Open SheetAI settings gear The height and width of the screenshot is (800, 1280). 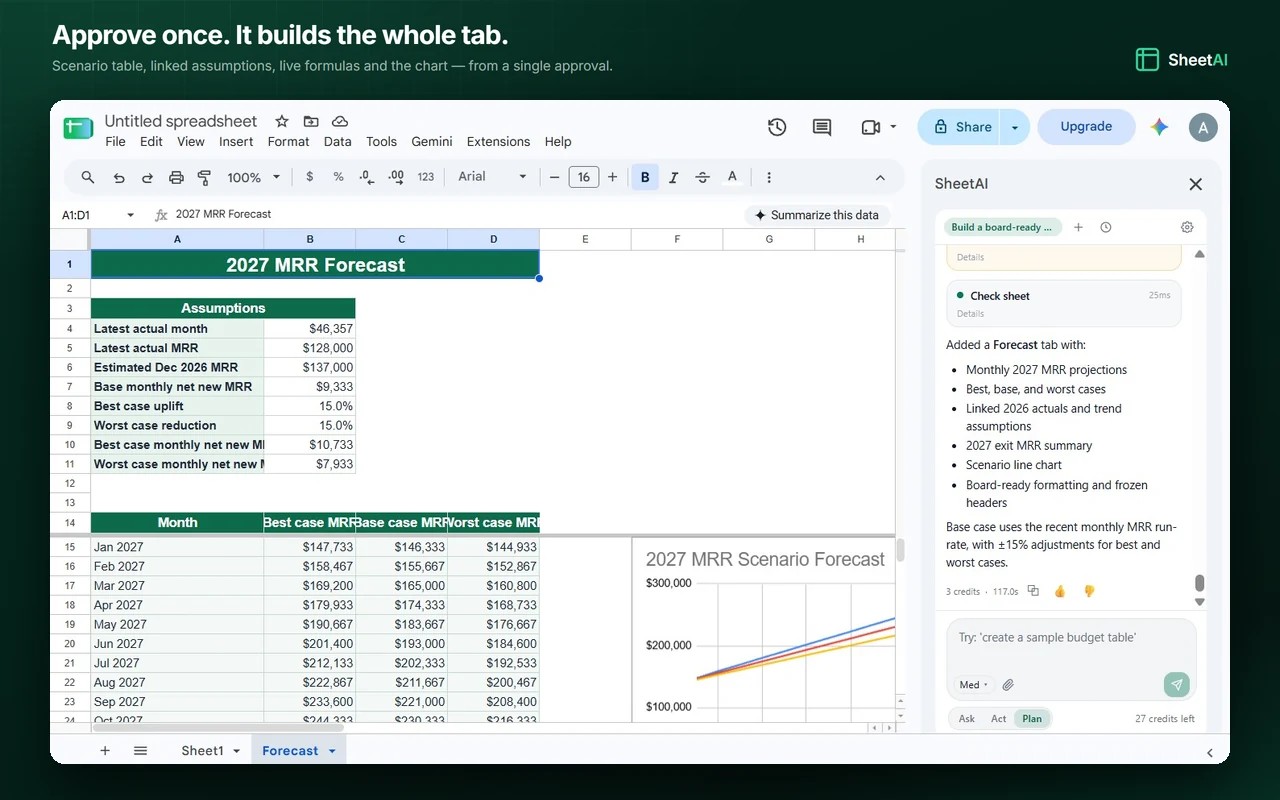coord(1187,227)
